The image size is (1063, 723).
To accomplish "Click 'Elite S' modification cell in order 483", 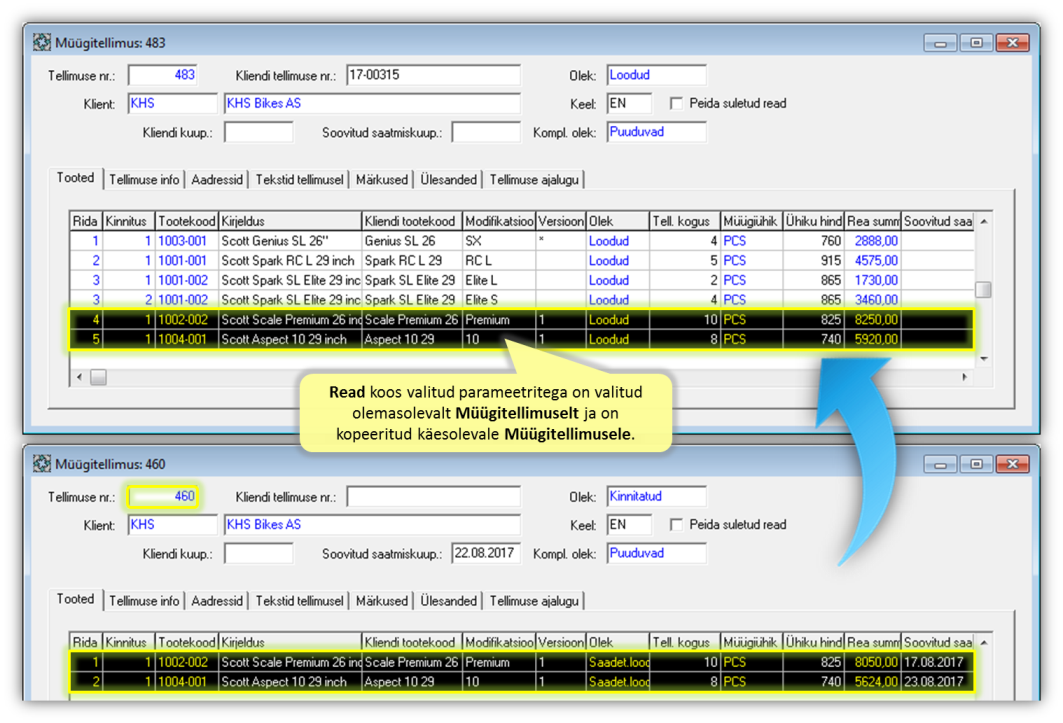I will point(499,300).
